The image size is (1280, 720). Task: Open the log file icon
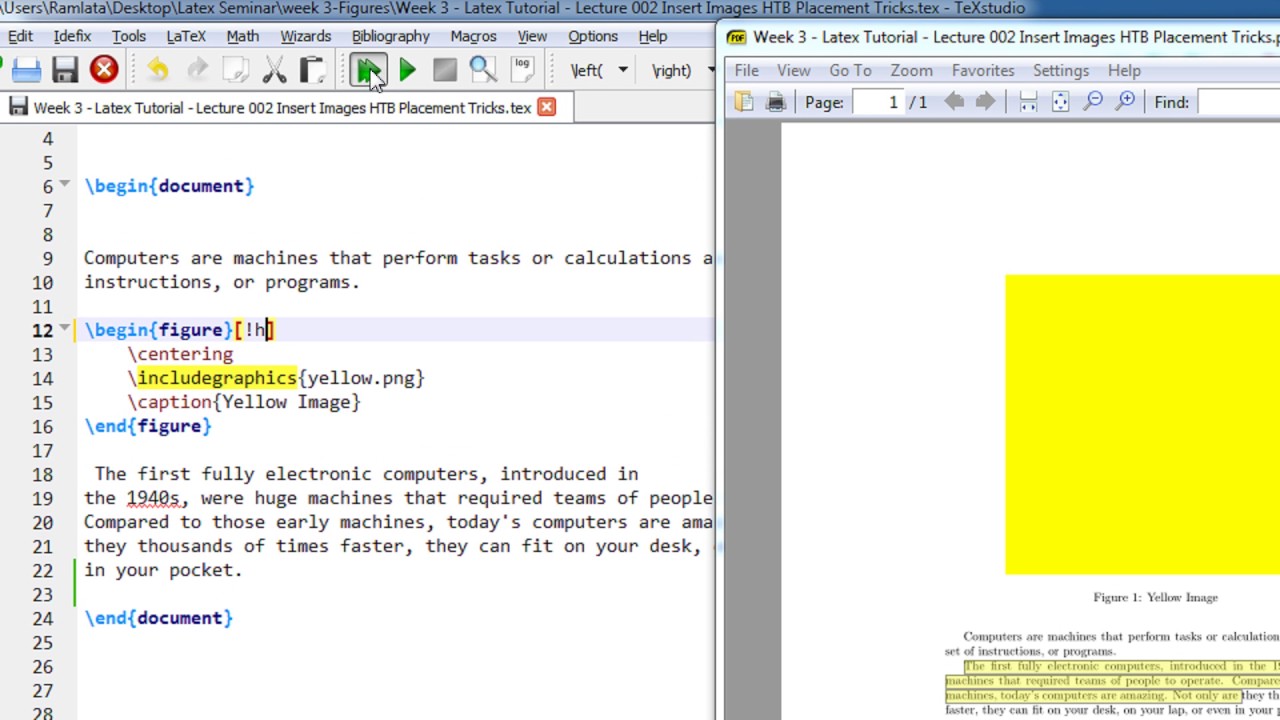click(x=522, y=70)
